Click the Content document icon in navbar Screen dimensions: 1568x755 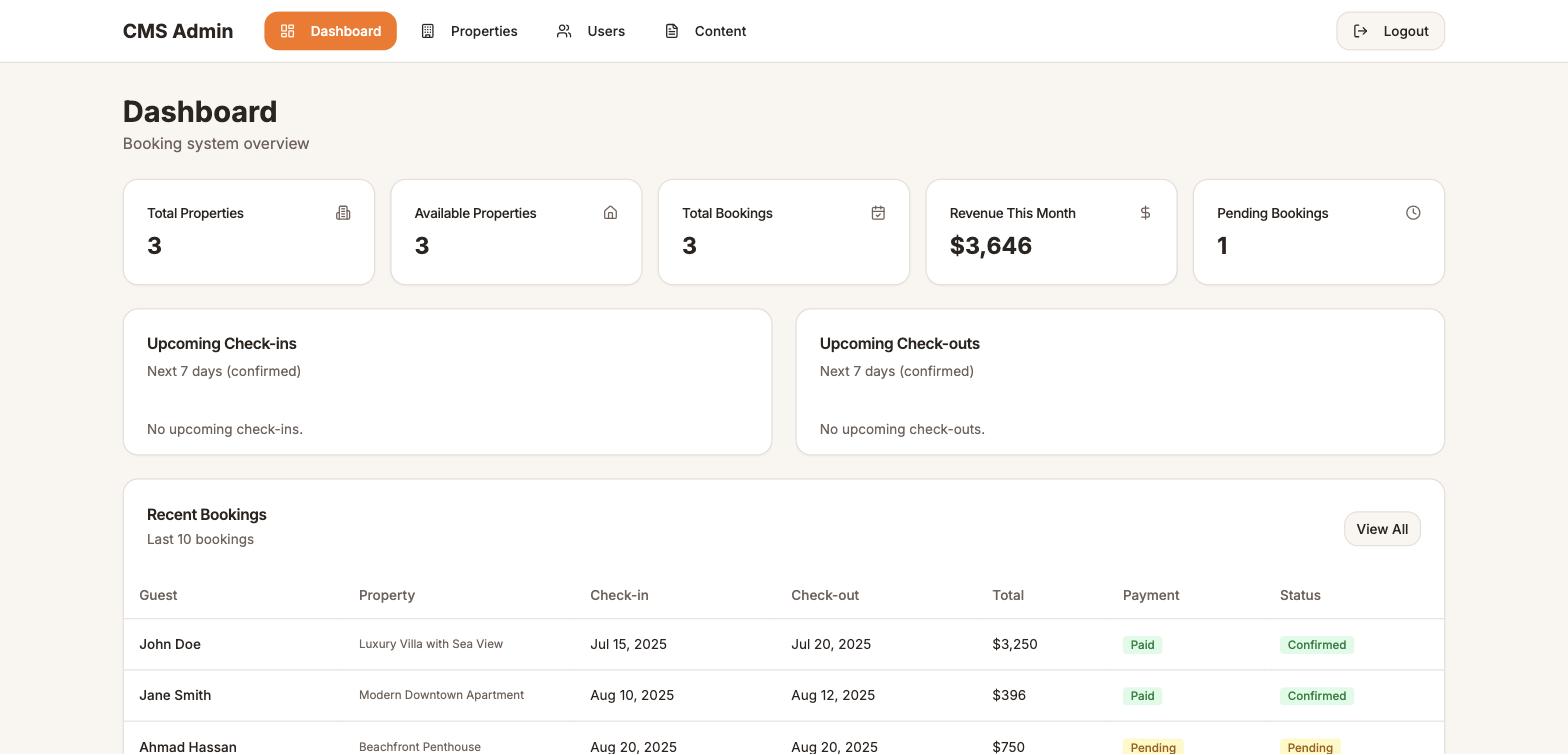point(672,31)
